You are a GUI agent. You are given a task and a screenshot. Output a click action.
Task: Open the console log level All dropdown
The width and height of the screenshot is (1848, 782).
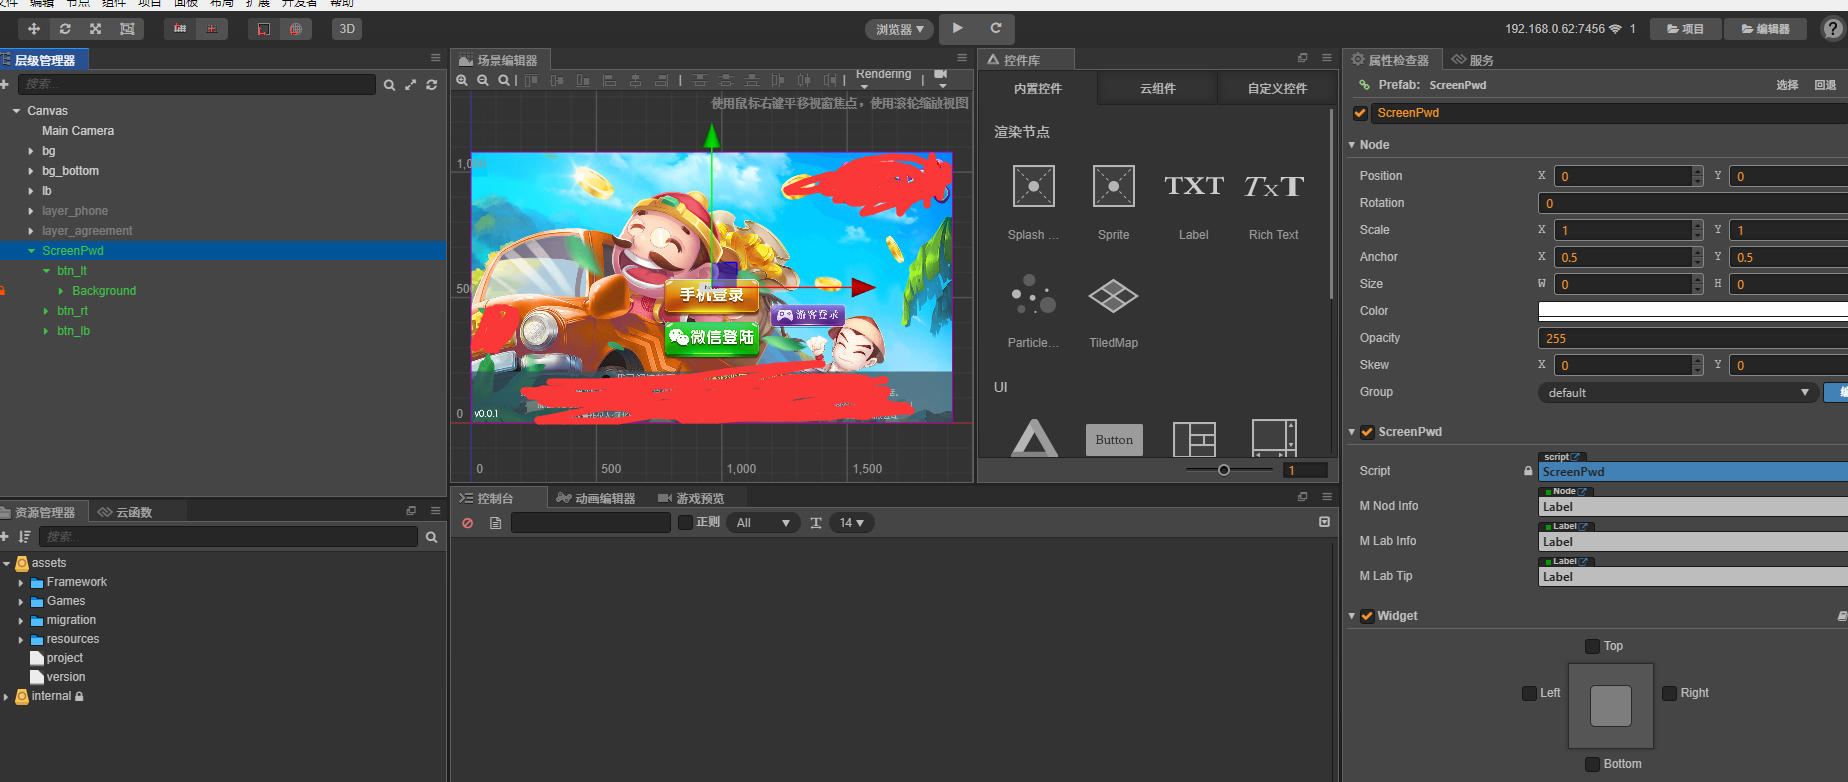(x=764, y=523)
